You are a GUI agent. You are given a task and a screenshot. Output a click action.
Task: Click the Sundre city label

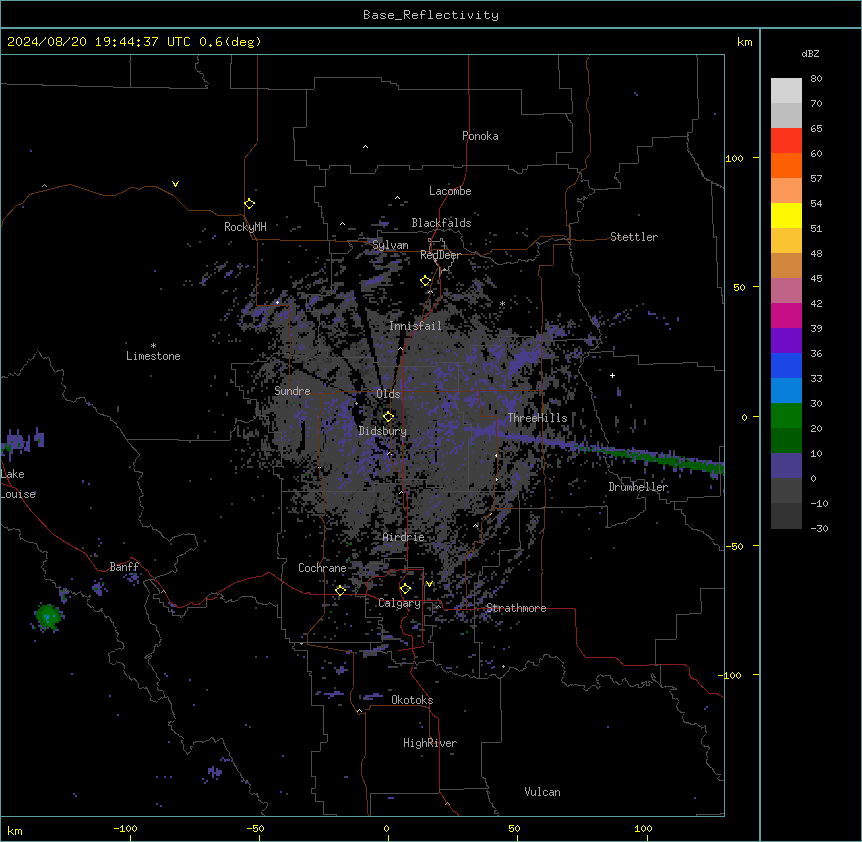[292, 391]
